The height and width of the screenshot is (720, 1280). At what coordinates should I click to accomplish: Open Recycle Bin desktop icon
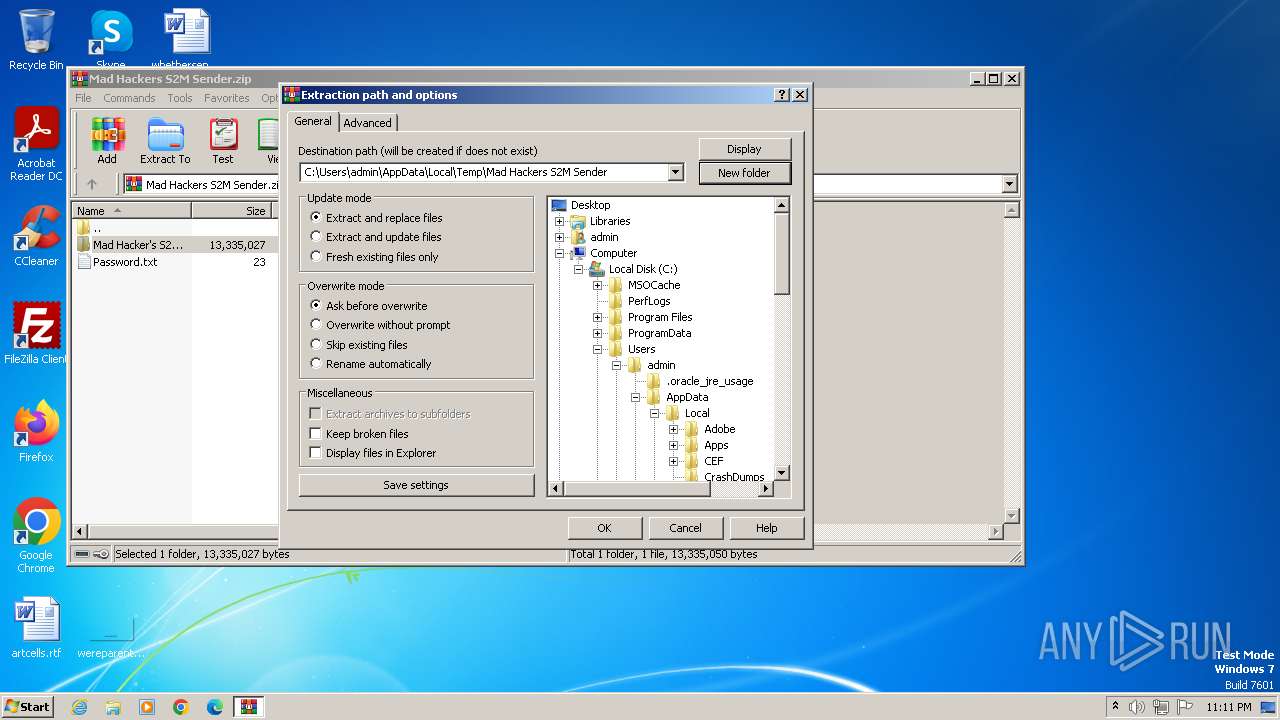pyautogui.click(x=36, y=40)
